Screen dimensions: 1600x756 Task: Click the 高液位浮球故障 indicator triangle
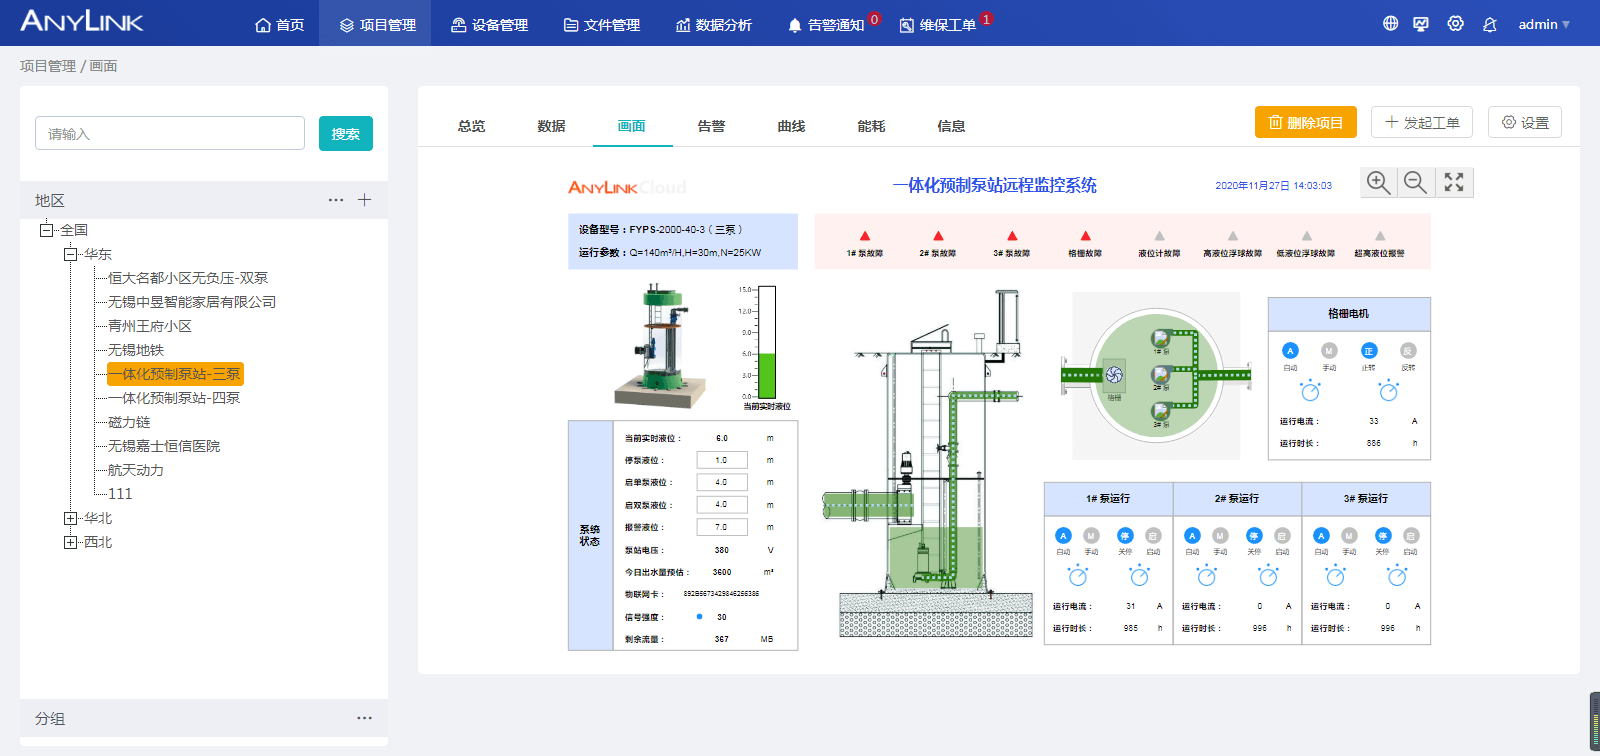coord(1233,236)
